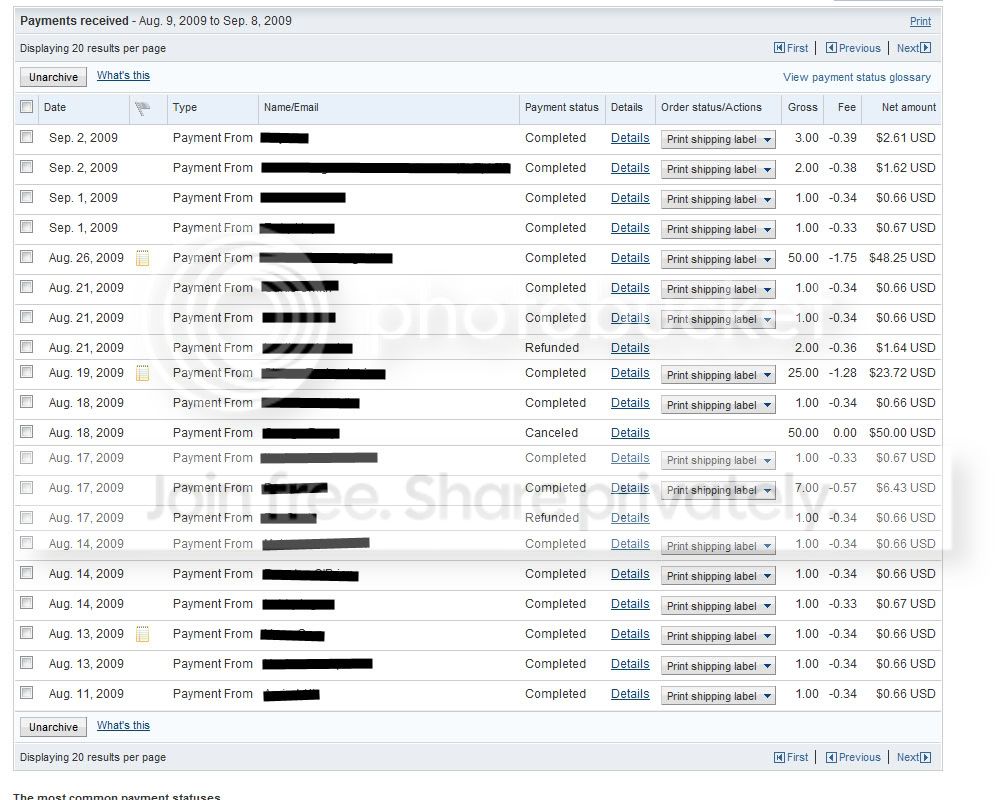The image size is (1000, 800).
Task: Toggle the select-all checkbox in the table header
Action: coord(26,107)
